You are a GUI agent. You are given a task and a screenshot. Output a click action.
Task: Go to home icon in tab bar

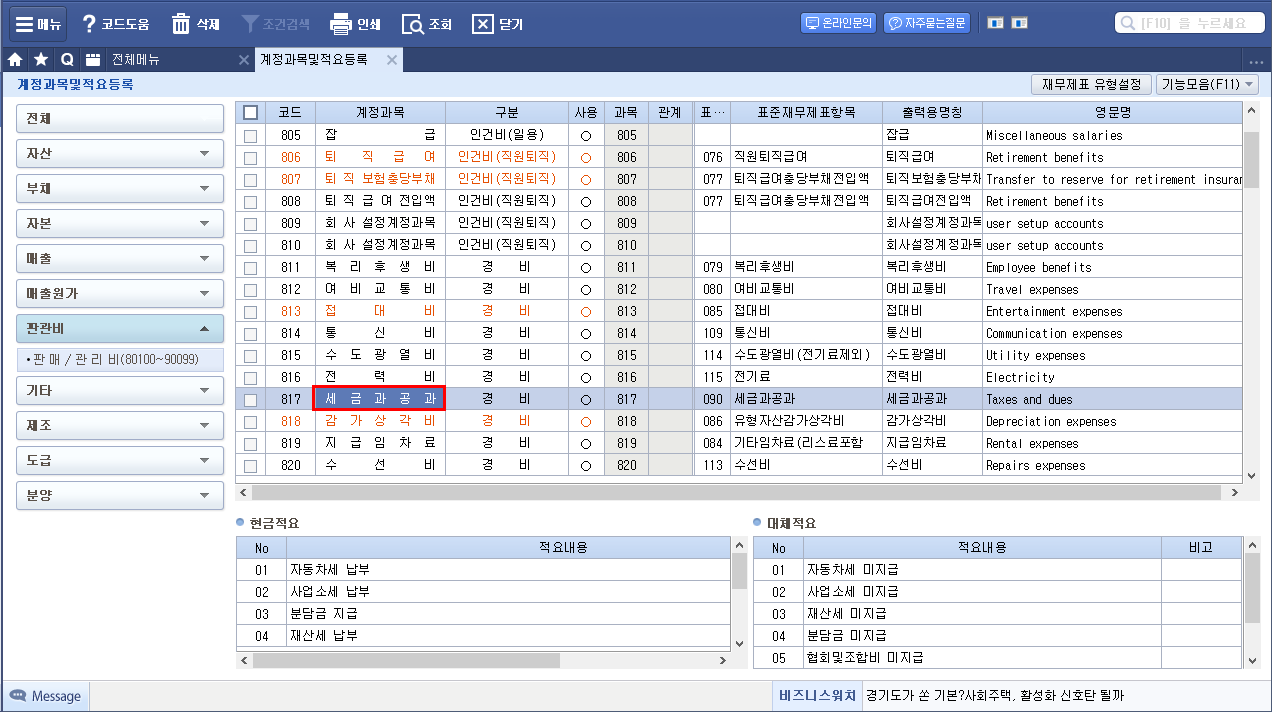tap(15, 60)
